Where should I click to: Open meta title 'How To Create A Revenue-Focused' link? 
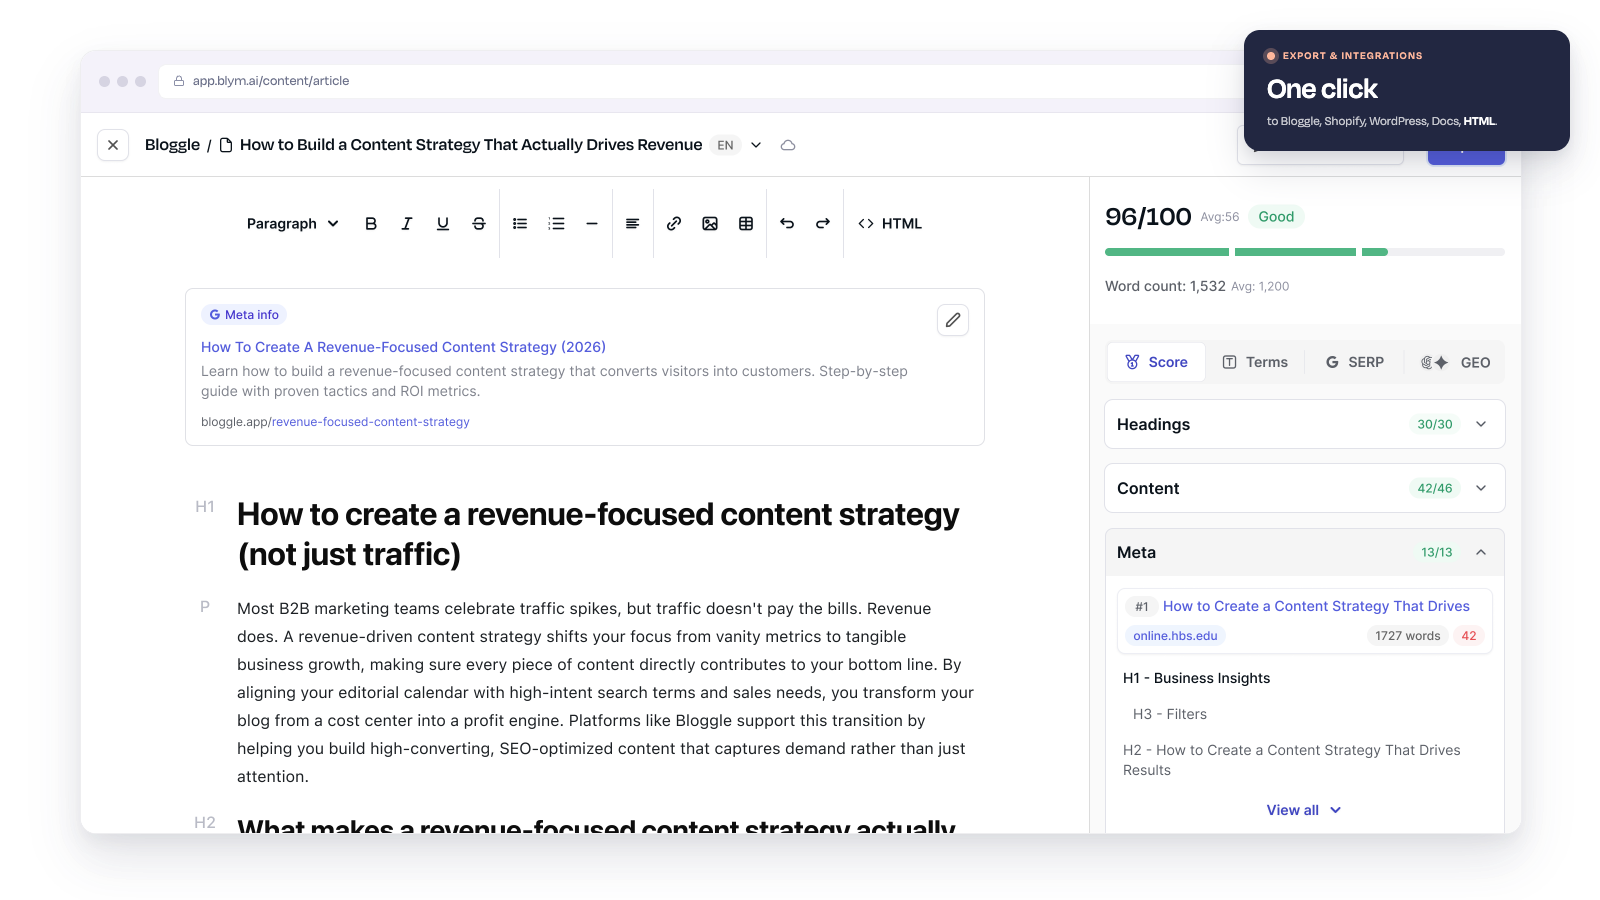(403, 347)
